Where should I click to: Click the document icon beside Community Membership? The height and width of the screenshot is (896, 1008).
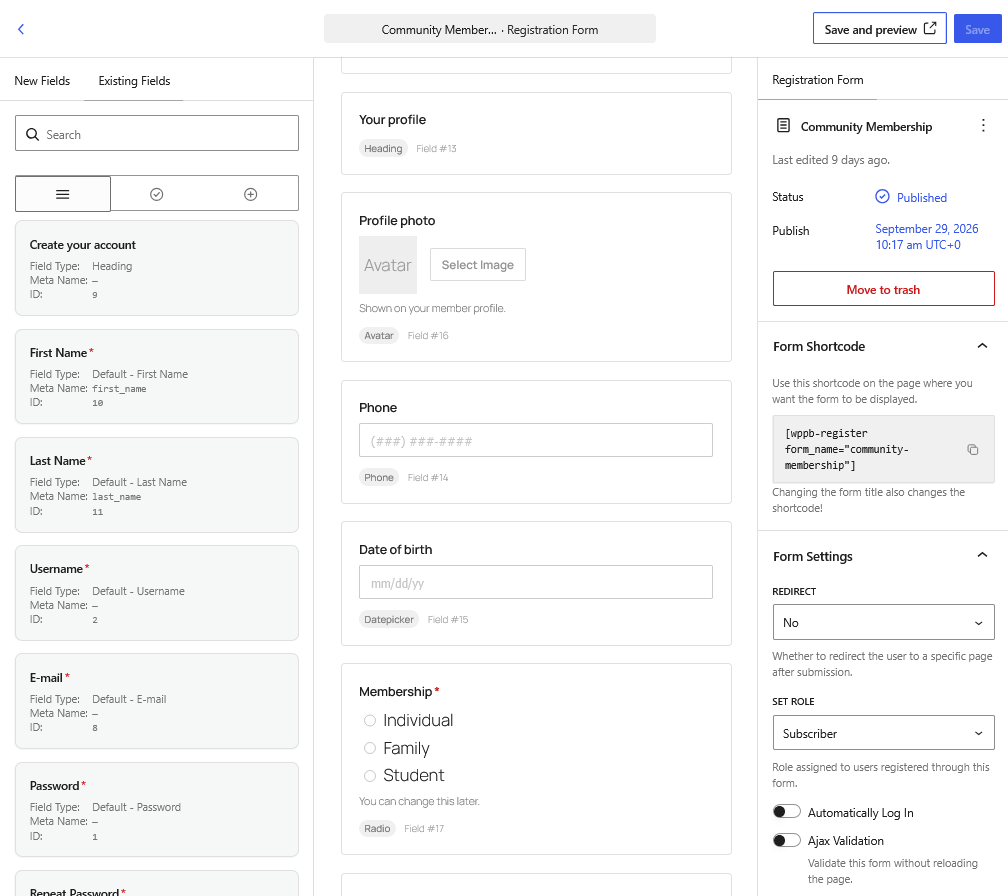click(x=783, y=125)
